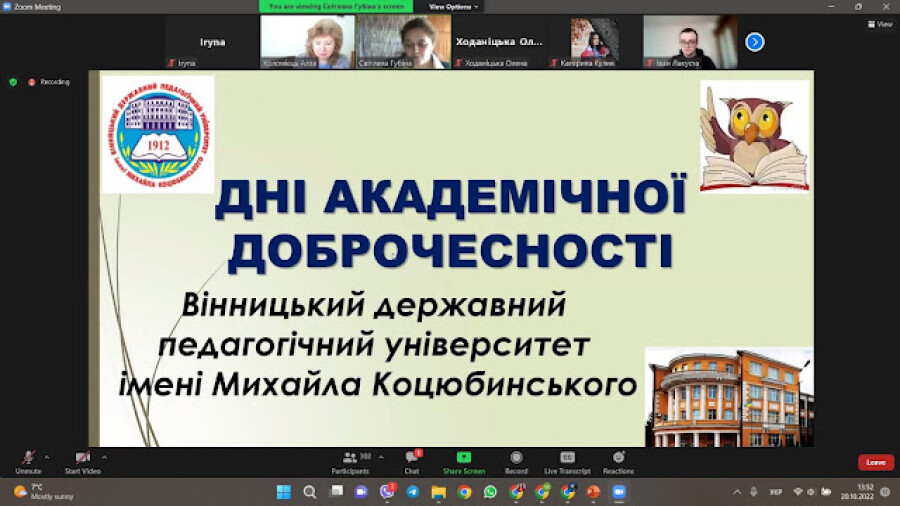900x506 pixels.
Task: Open the taskbar clock and date
Action: click(x=857, y=492)
